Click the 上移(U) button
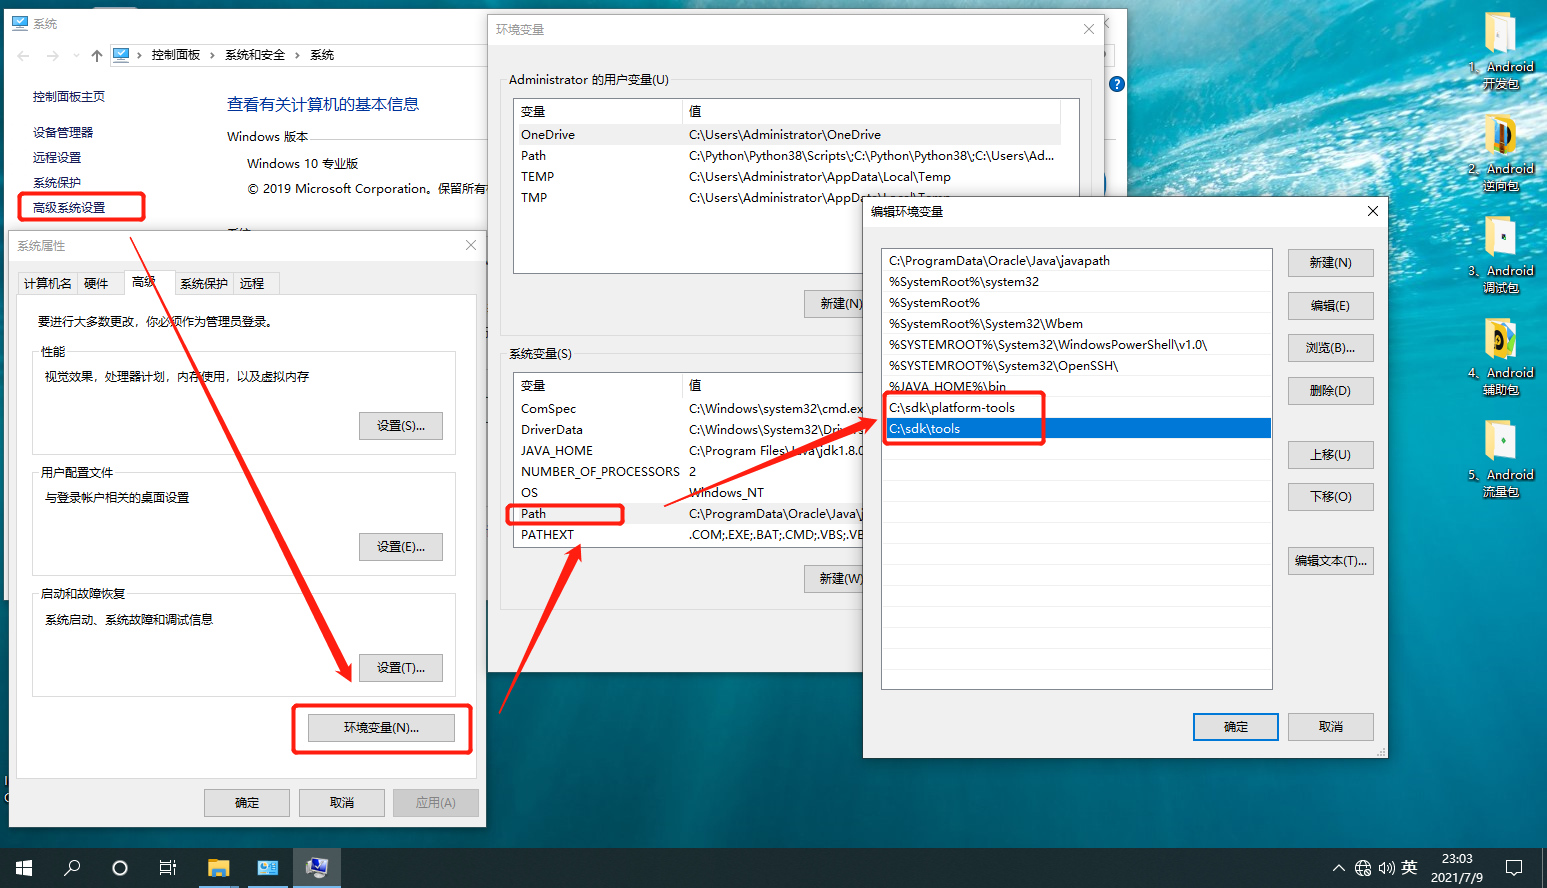The image size is (1547, 888). (1330, 455)
